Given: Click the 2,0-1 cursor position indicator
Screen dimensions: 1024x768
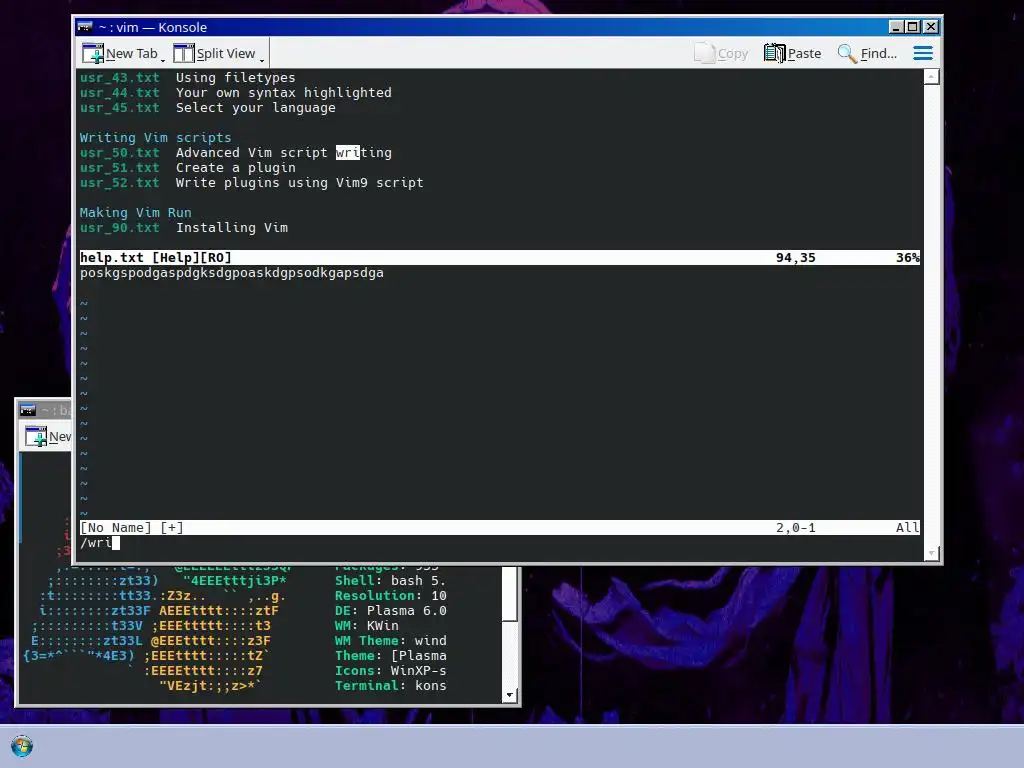Looking at the screenshot, I should click(795, 528).
